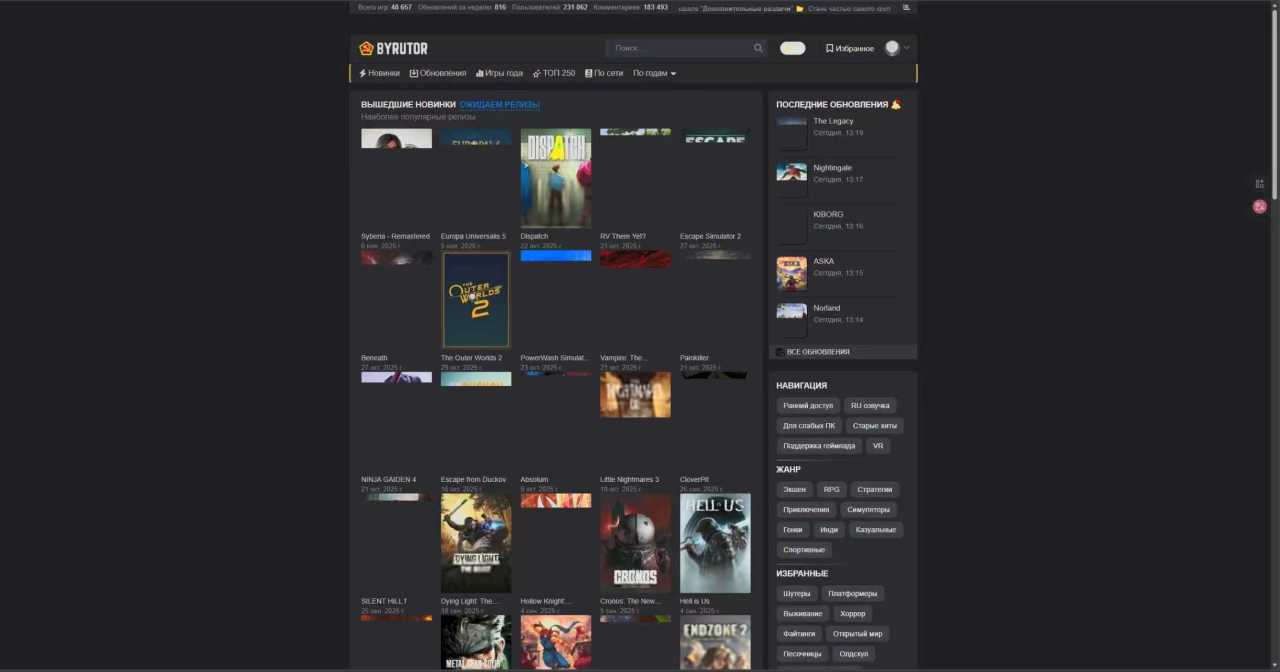1280x672 pixels.
Task: Choose the Казуальные genre
Action: (876, 530)
